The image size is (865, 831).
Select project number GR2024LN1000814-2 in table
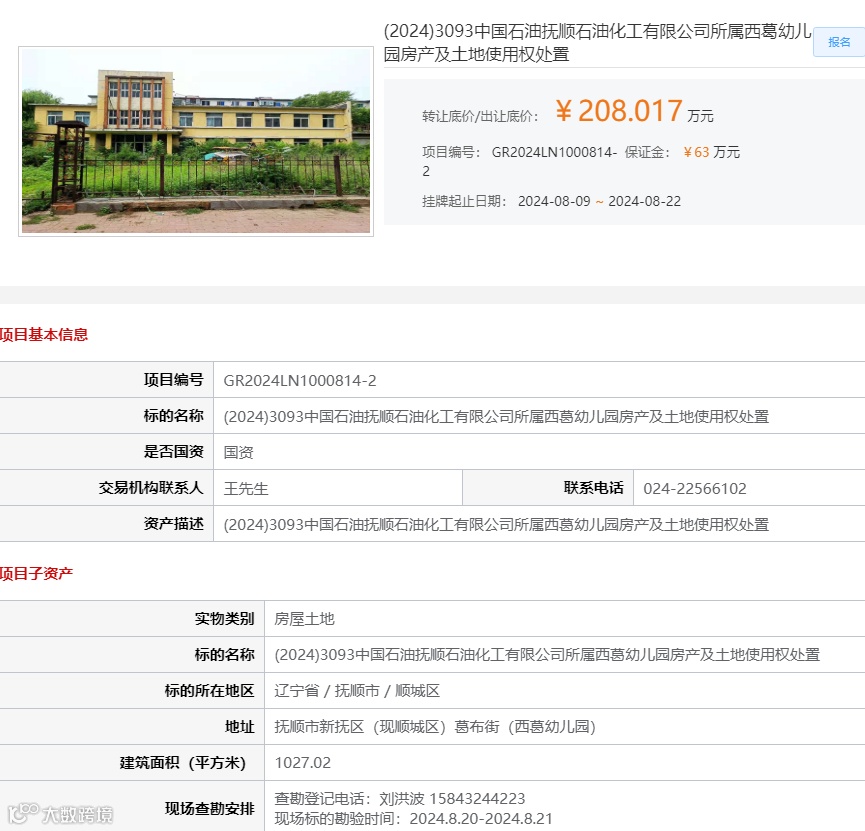coord(300,381)
